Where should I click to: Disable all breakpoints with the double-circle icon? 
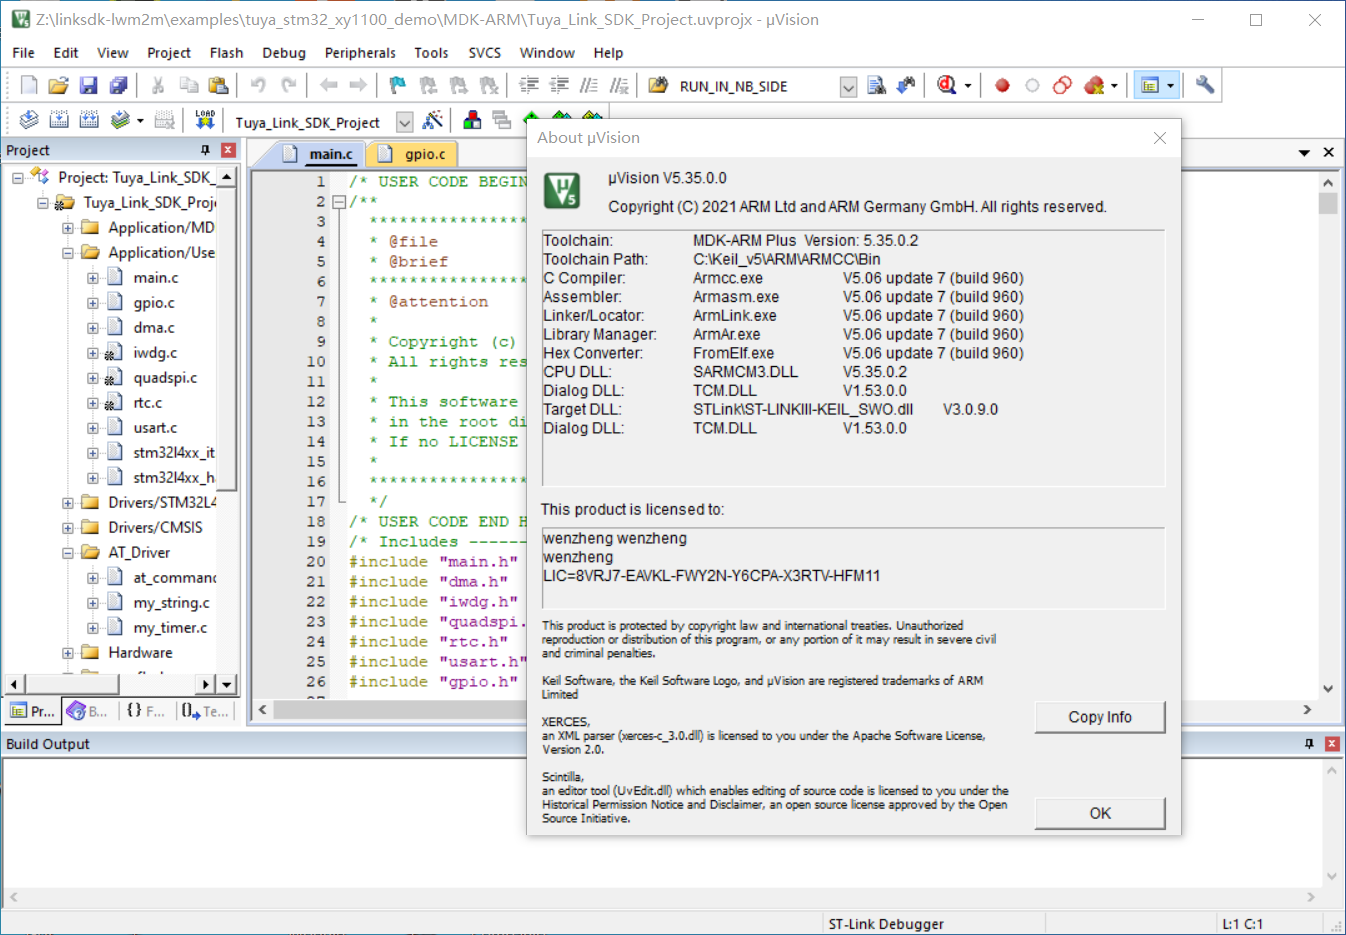tap(1062, 86)
